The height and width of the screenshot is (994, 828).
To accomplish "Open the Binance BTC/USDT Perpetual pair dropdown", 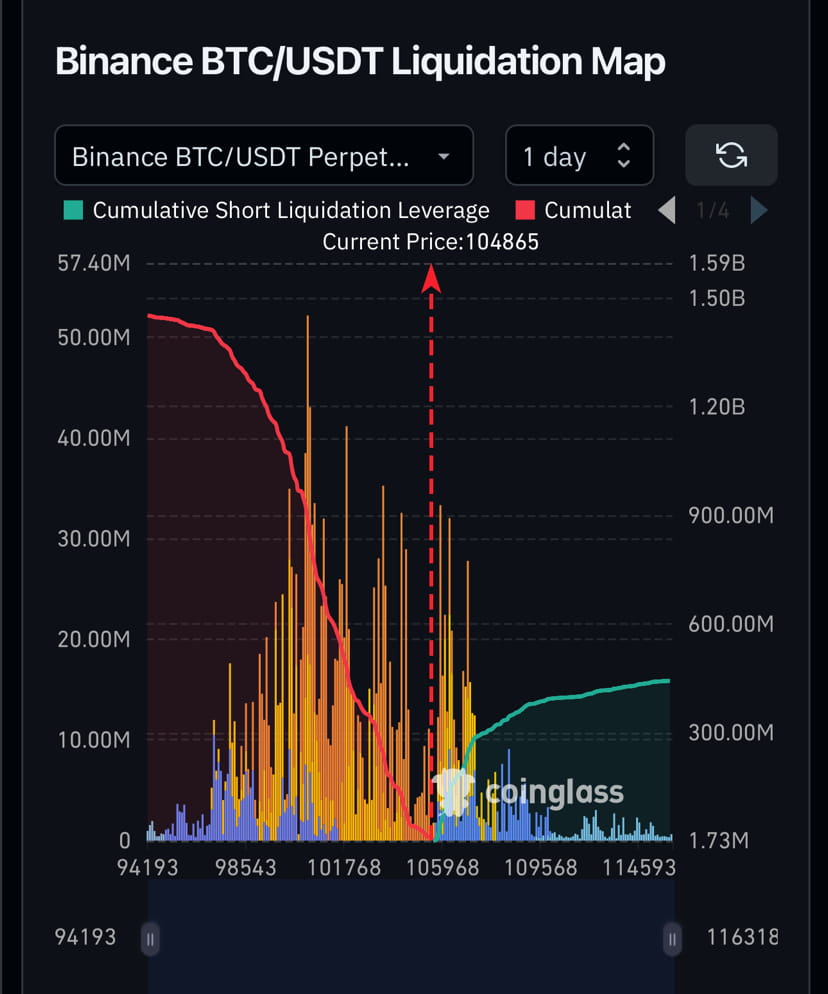I will (x=264, y=156).
